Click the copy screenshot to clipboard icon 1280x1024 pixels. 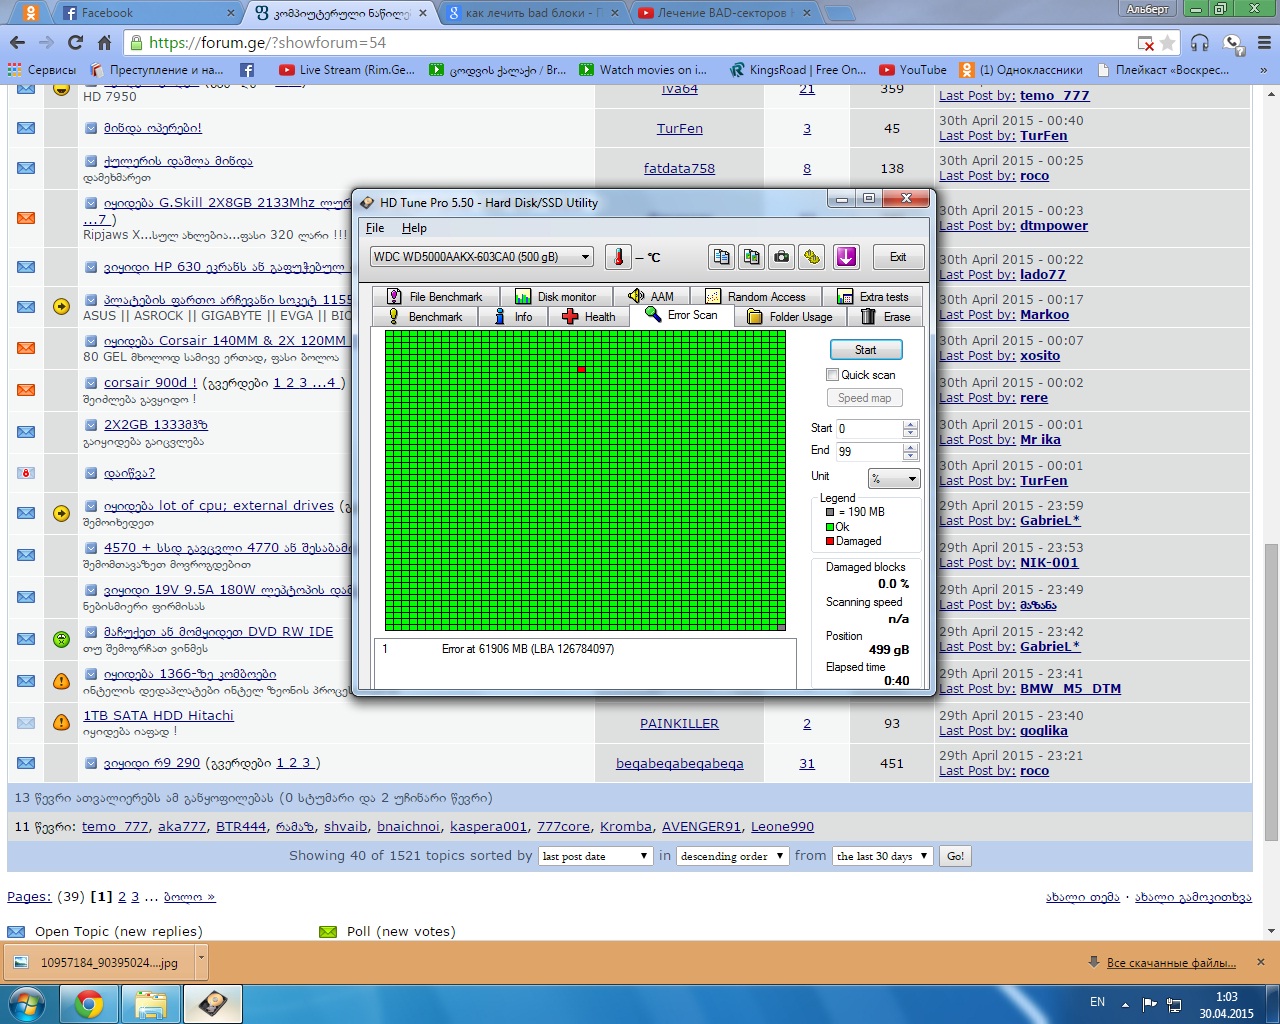751,257
